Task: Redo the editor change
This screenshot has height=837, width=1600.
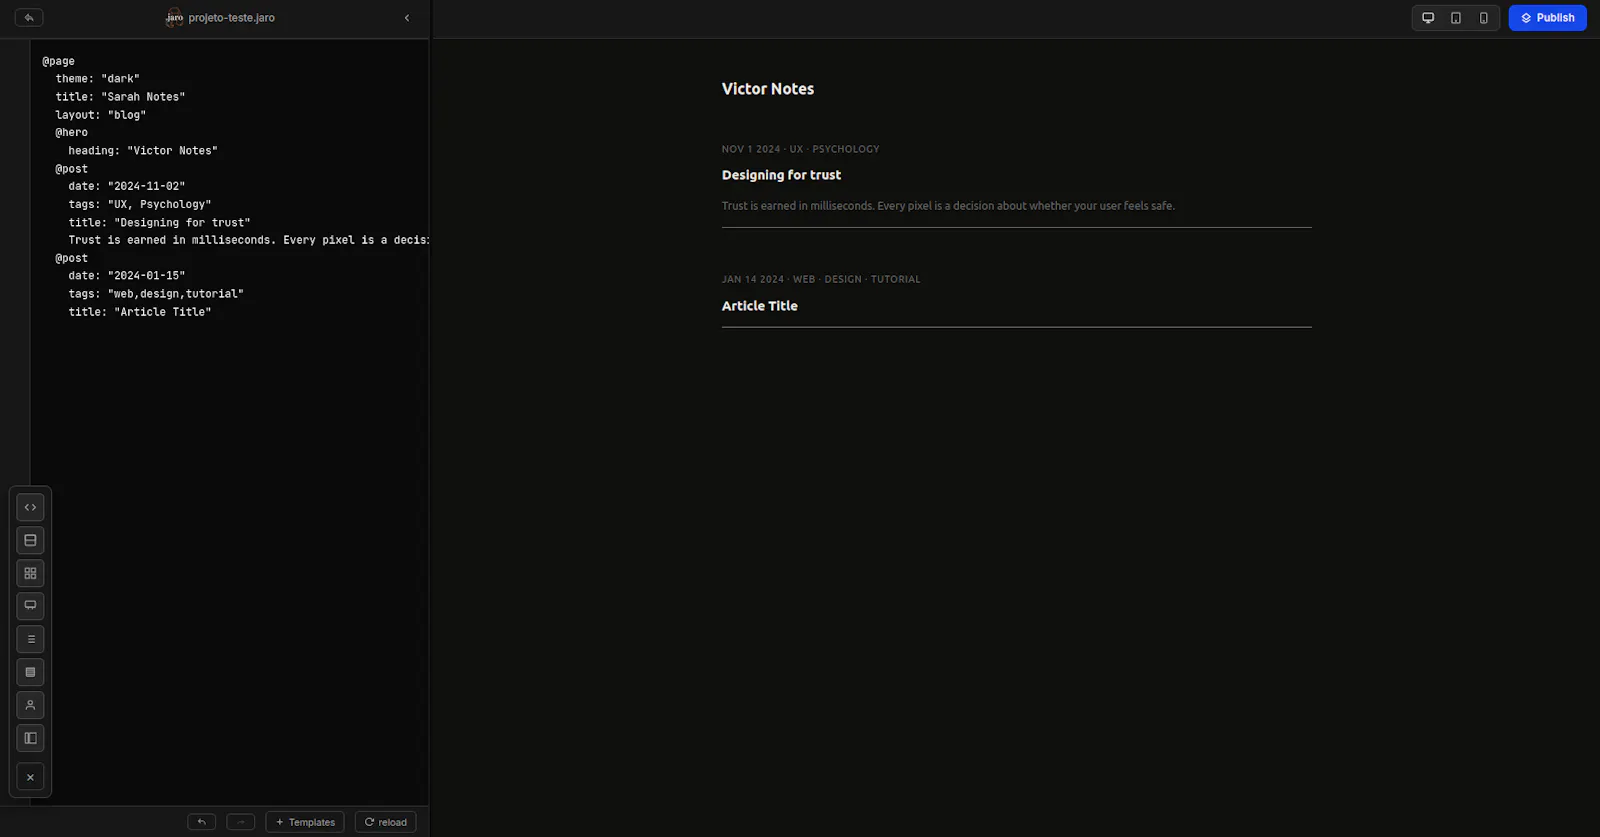Action: 240,822
